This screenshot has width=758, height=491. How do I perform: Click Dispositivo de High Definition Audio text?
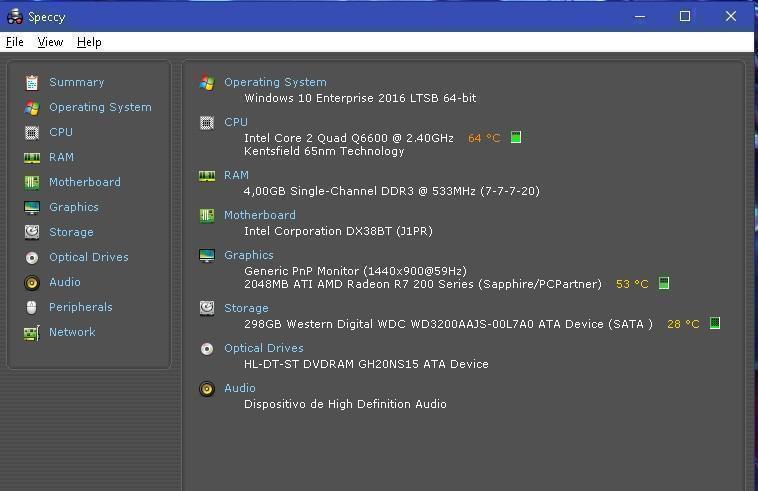345,404
